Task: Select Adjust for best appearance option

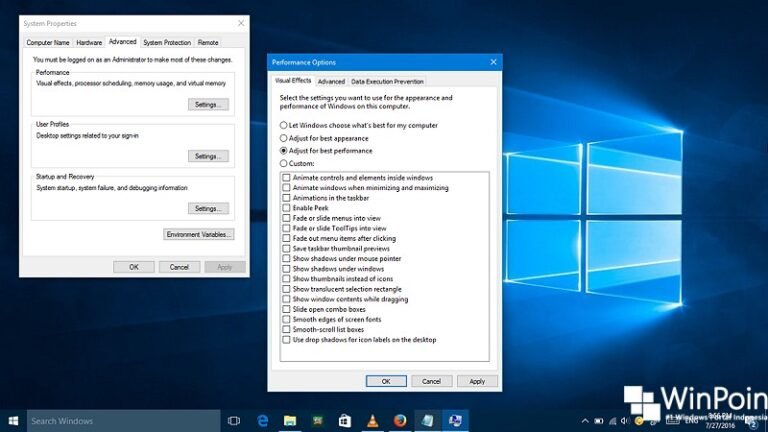Action: pyautogui.click(x=284, y=138)
